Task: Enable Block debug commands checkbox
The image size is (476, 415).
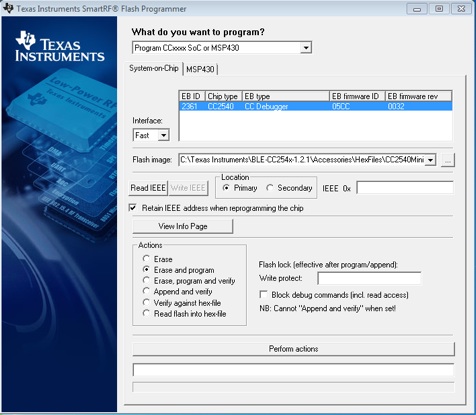Action: (x=263, y=295)
